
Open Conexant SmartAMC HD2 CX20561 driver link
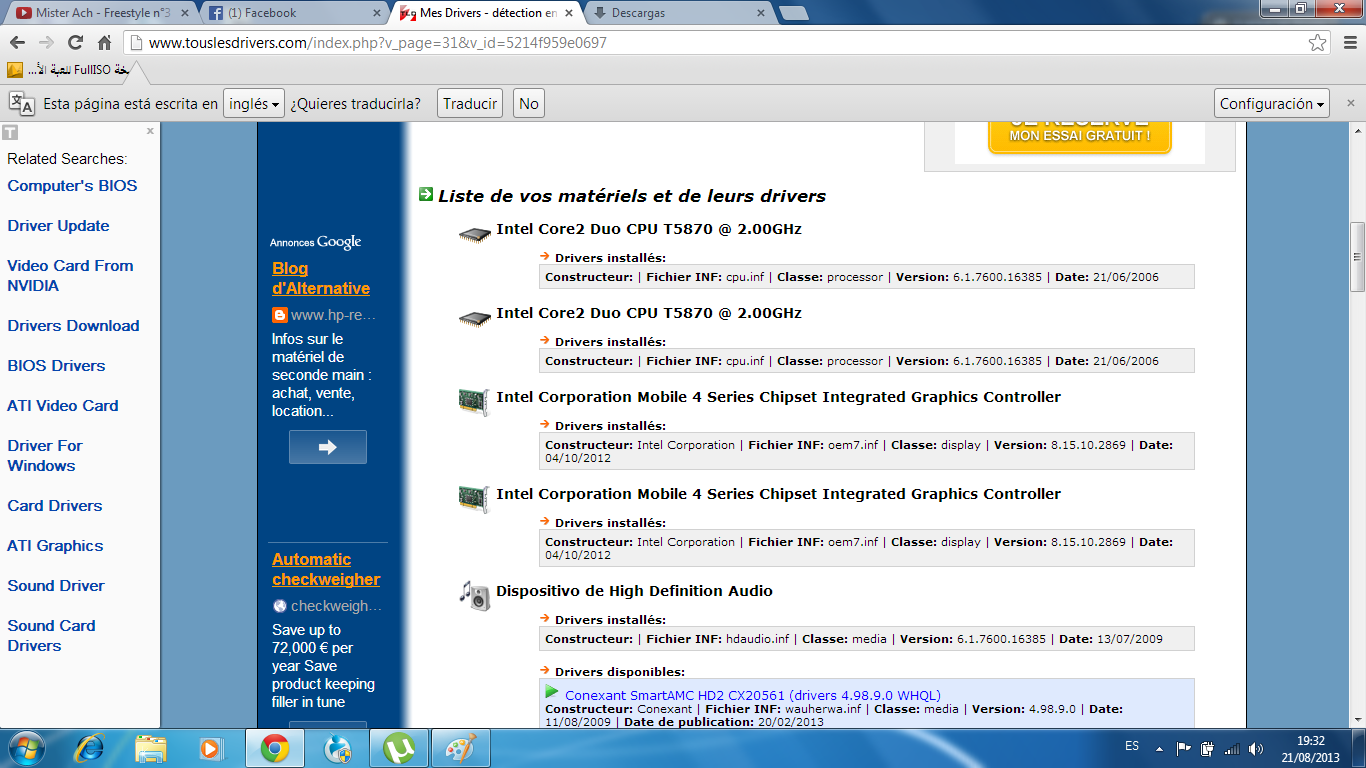[752, 695]
